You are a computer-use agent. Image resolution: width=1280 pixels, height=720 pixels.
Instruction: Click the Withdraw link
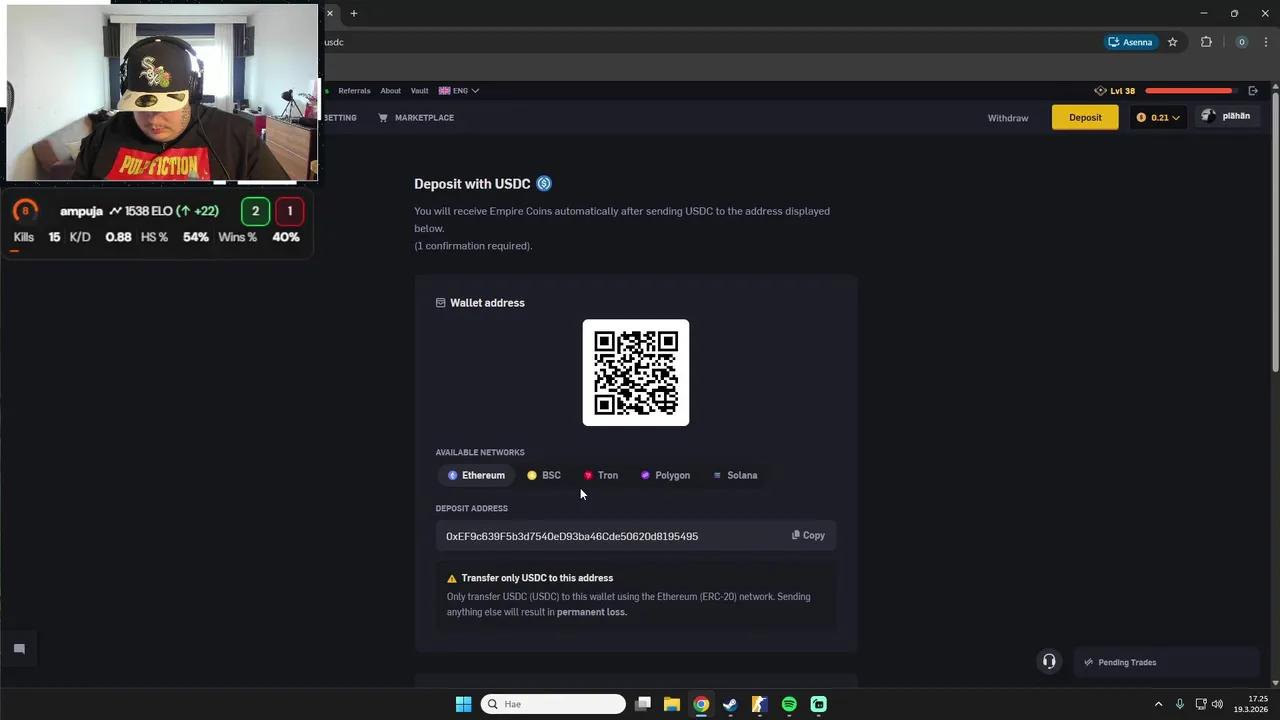(x=1008, y=117)
